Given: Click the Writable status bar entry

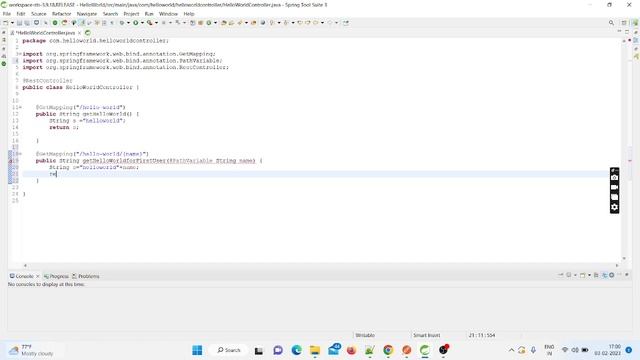Looking at the screenshot, I should pos(365,335).
